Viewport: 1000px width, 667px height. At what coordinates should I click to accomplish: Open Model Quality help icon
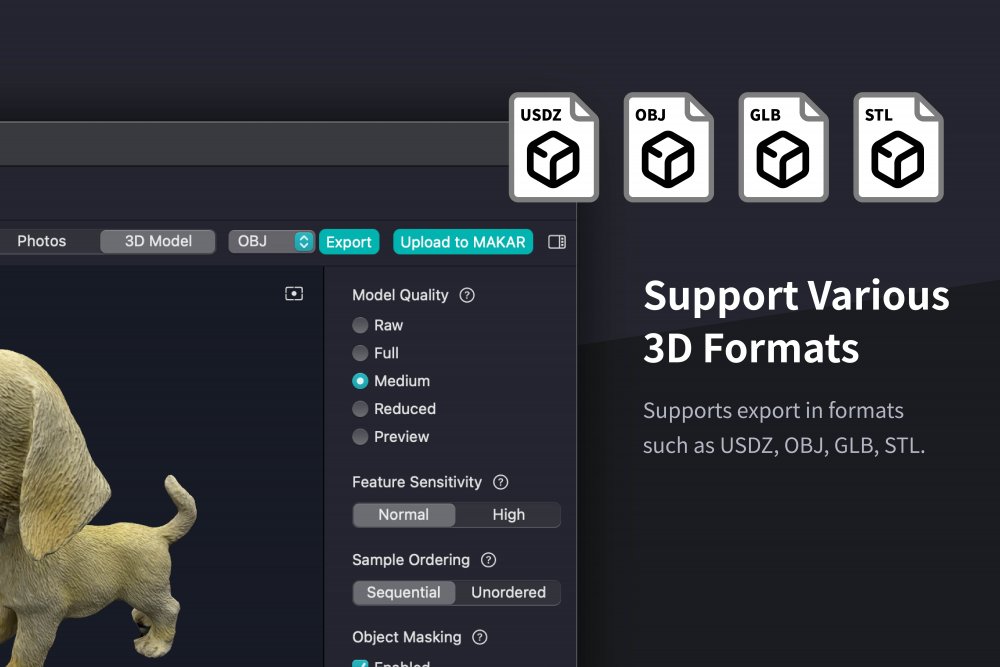pyautogui.click(x=467, y=296)
